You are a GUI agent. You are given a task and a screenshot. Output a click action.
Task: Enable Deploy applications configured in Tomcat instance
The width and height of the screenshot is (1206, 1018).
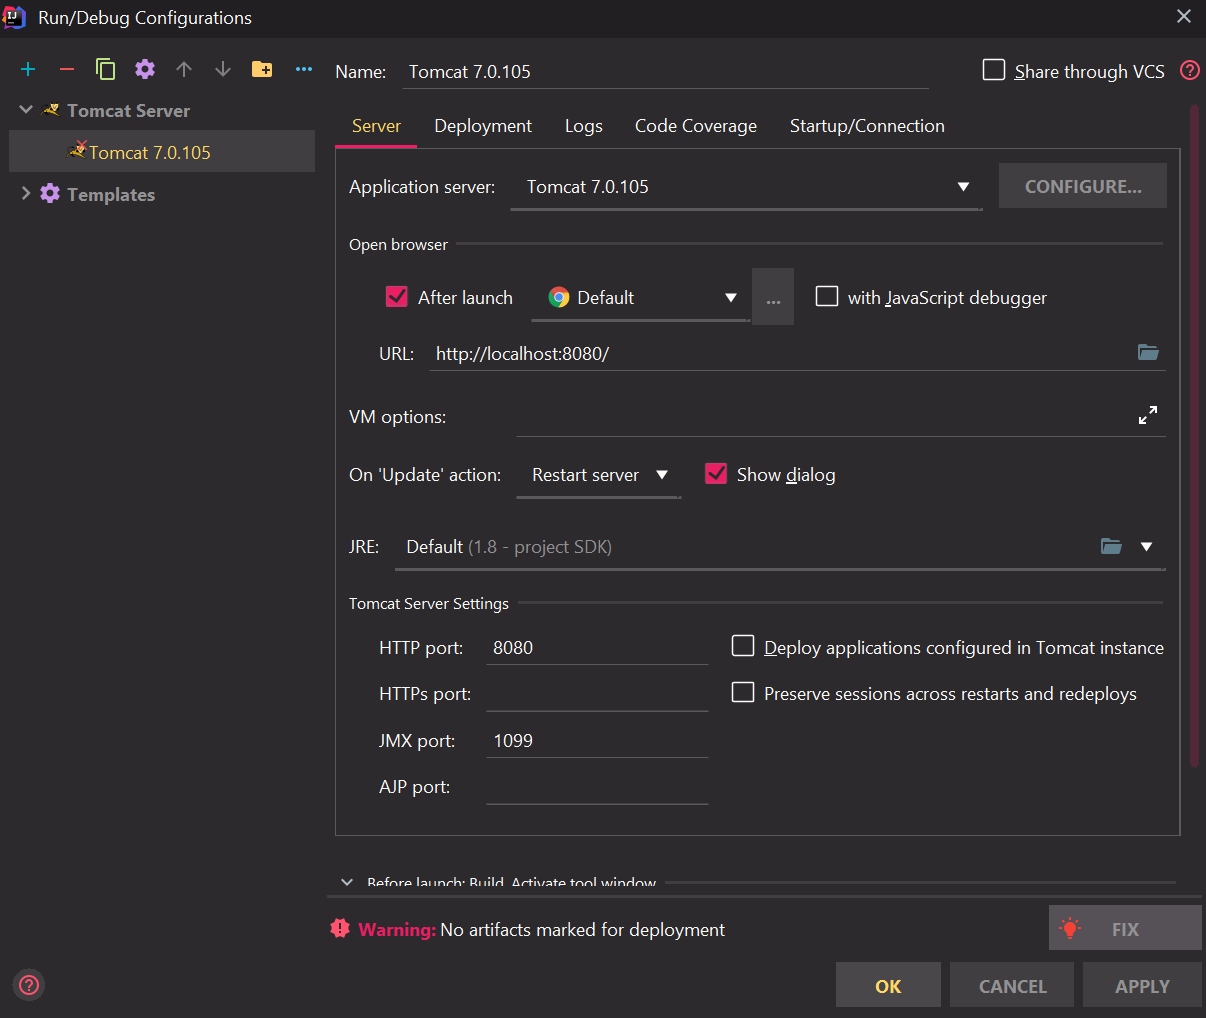(x=743, y=646)
